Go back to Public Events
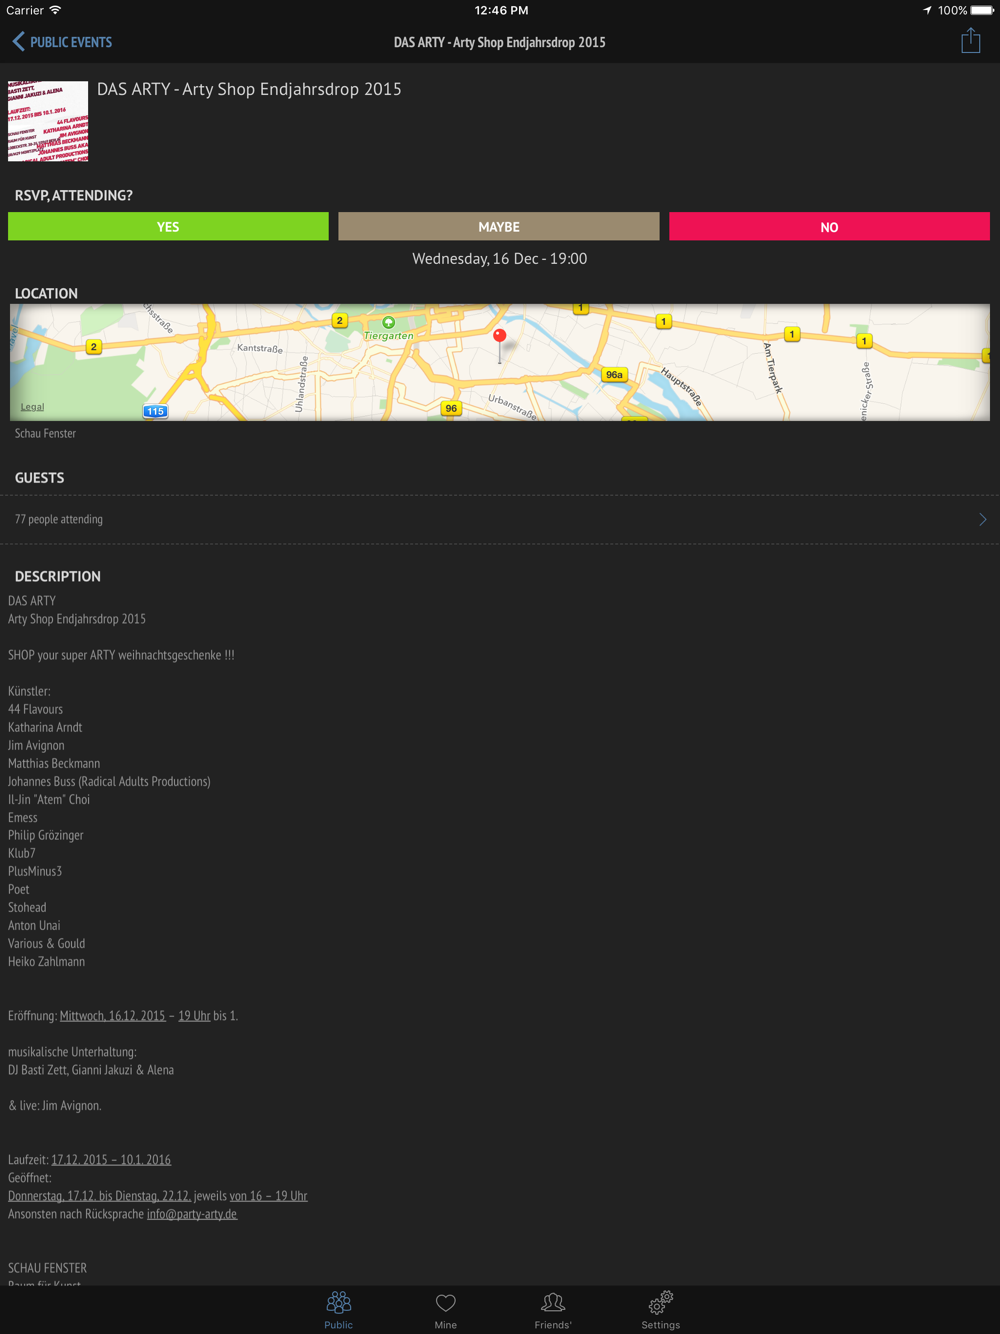Viewport: 1000px width, 1334px height. point(62,42)
